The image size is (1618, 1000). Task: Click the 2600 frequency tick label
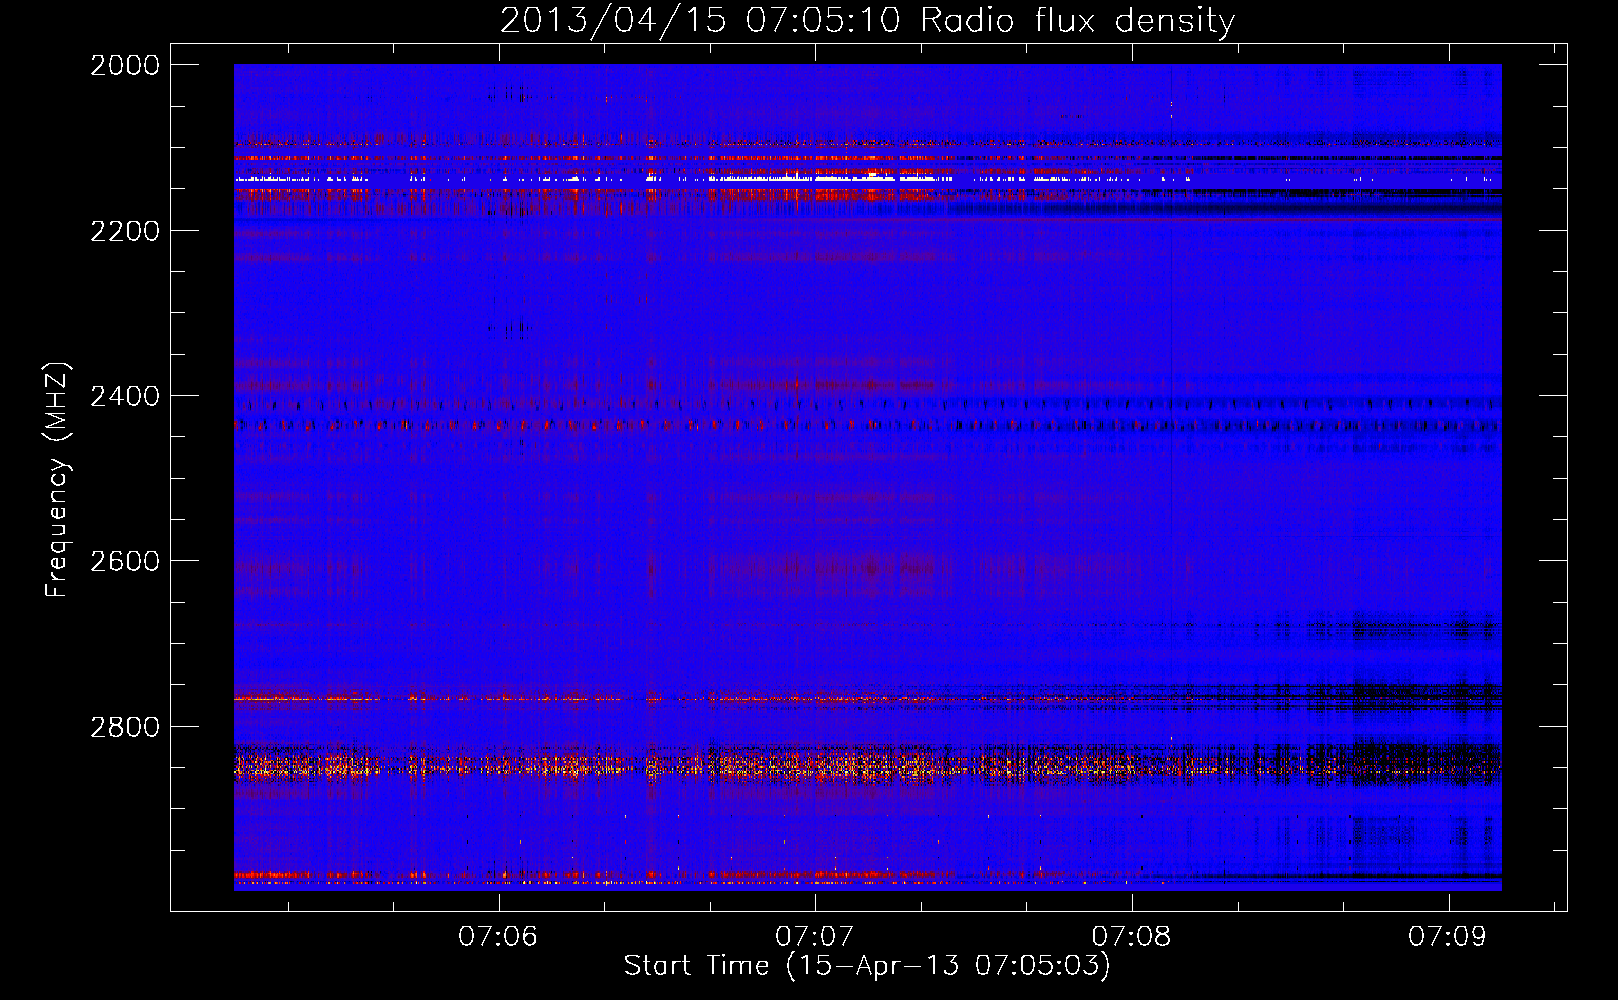point(125,561)
